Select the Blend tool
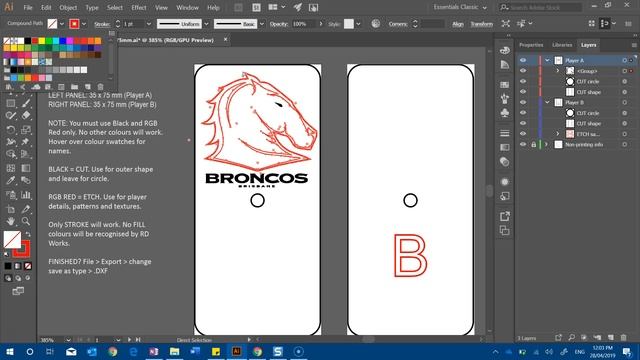 point(26,180)
